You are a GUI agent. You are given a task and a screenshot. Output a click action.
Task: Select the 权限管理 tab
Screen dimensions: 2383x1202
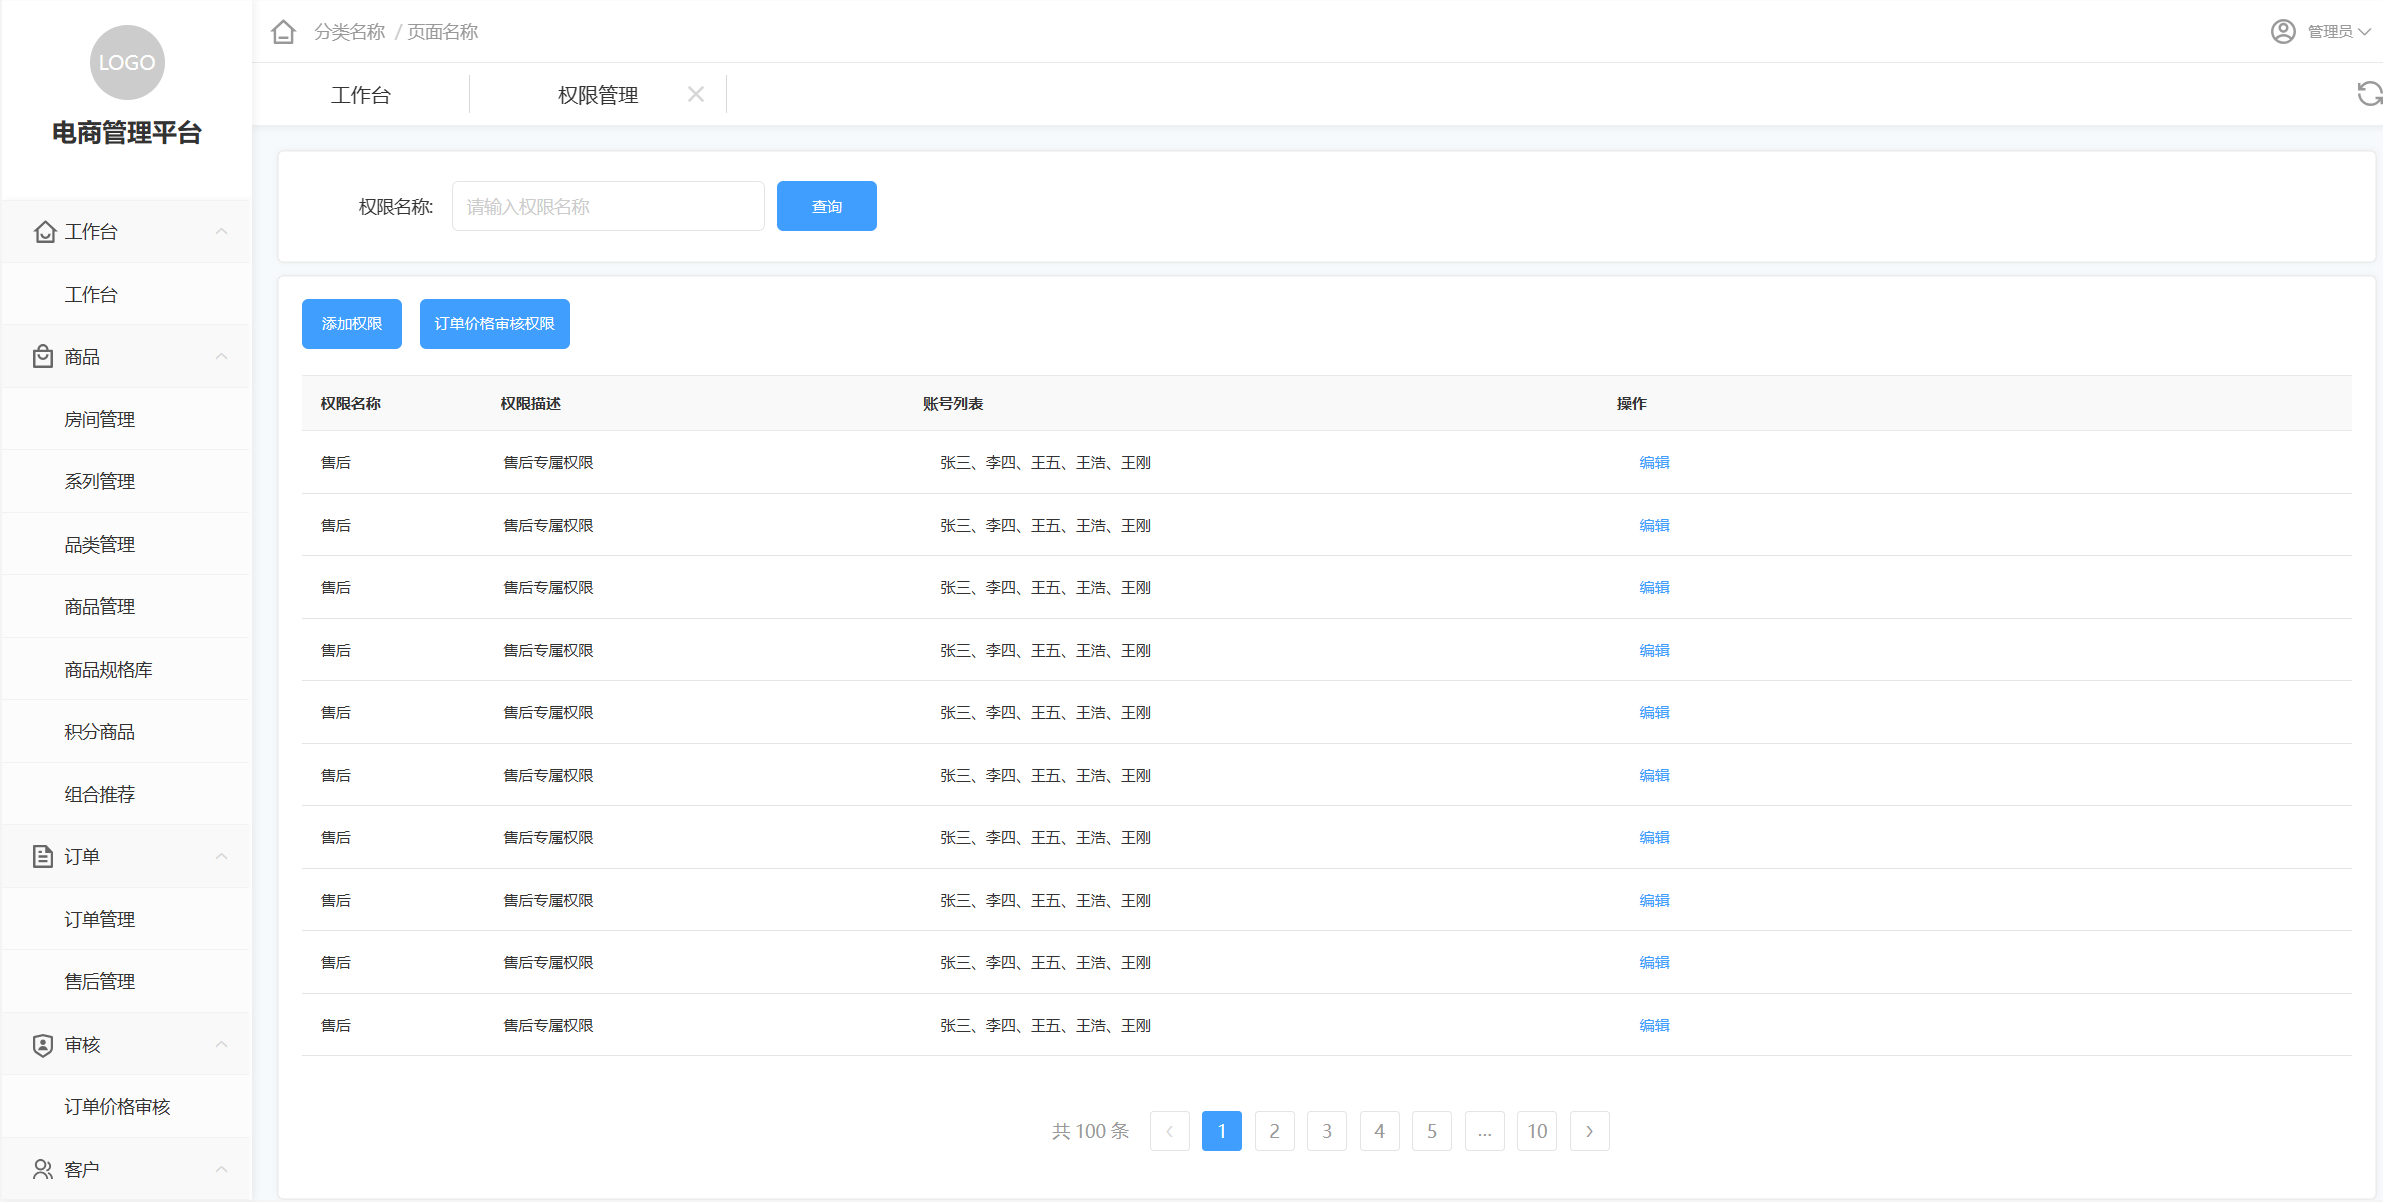(598, 95)
